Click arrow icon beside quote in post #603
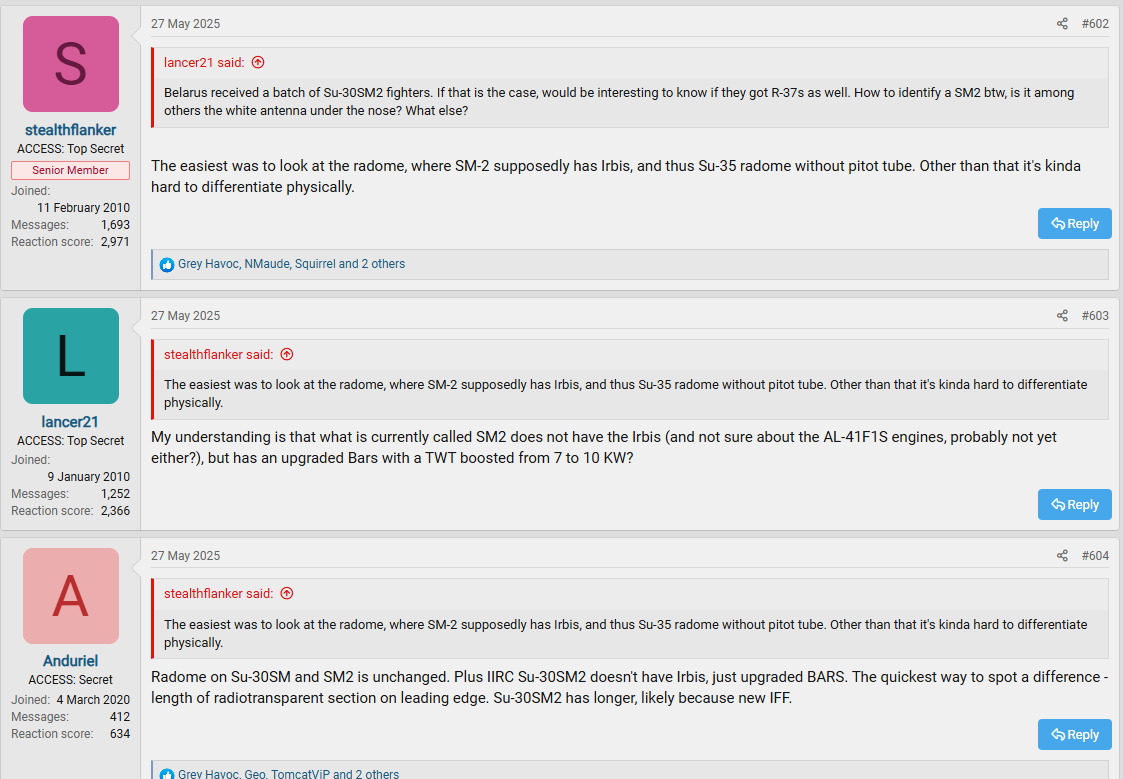The width and height of the screenshot is (1123, 779). coord(287,354)
